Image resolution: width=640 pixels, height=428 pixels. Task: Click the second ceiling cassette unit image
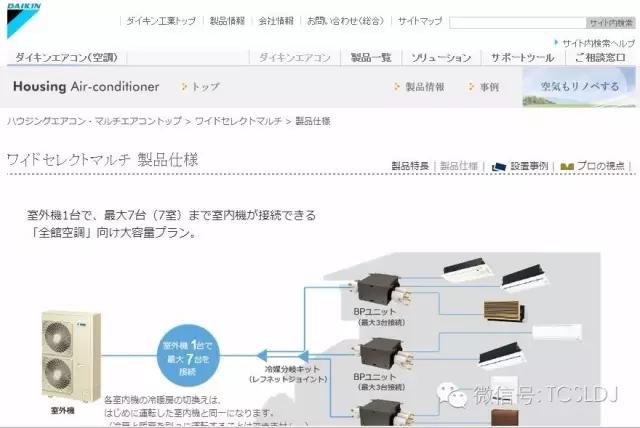(x=524, y=277)
